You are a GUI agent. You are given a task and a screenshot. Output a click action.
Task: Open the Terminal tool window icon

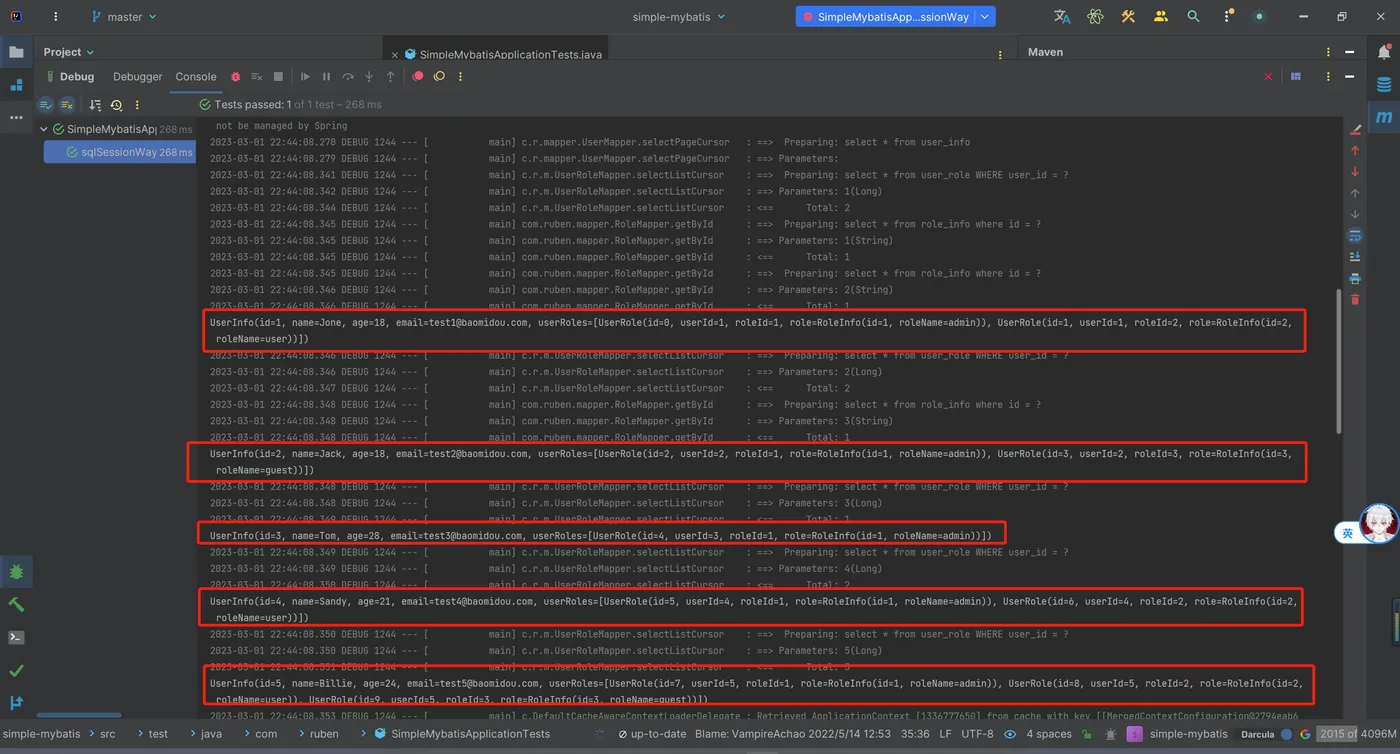click(x=16, y=637)
